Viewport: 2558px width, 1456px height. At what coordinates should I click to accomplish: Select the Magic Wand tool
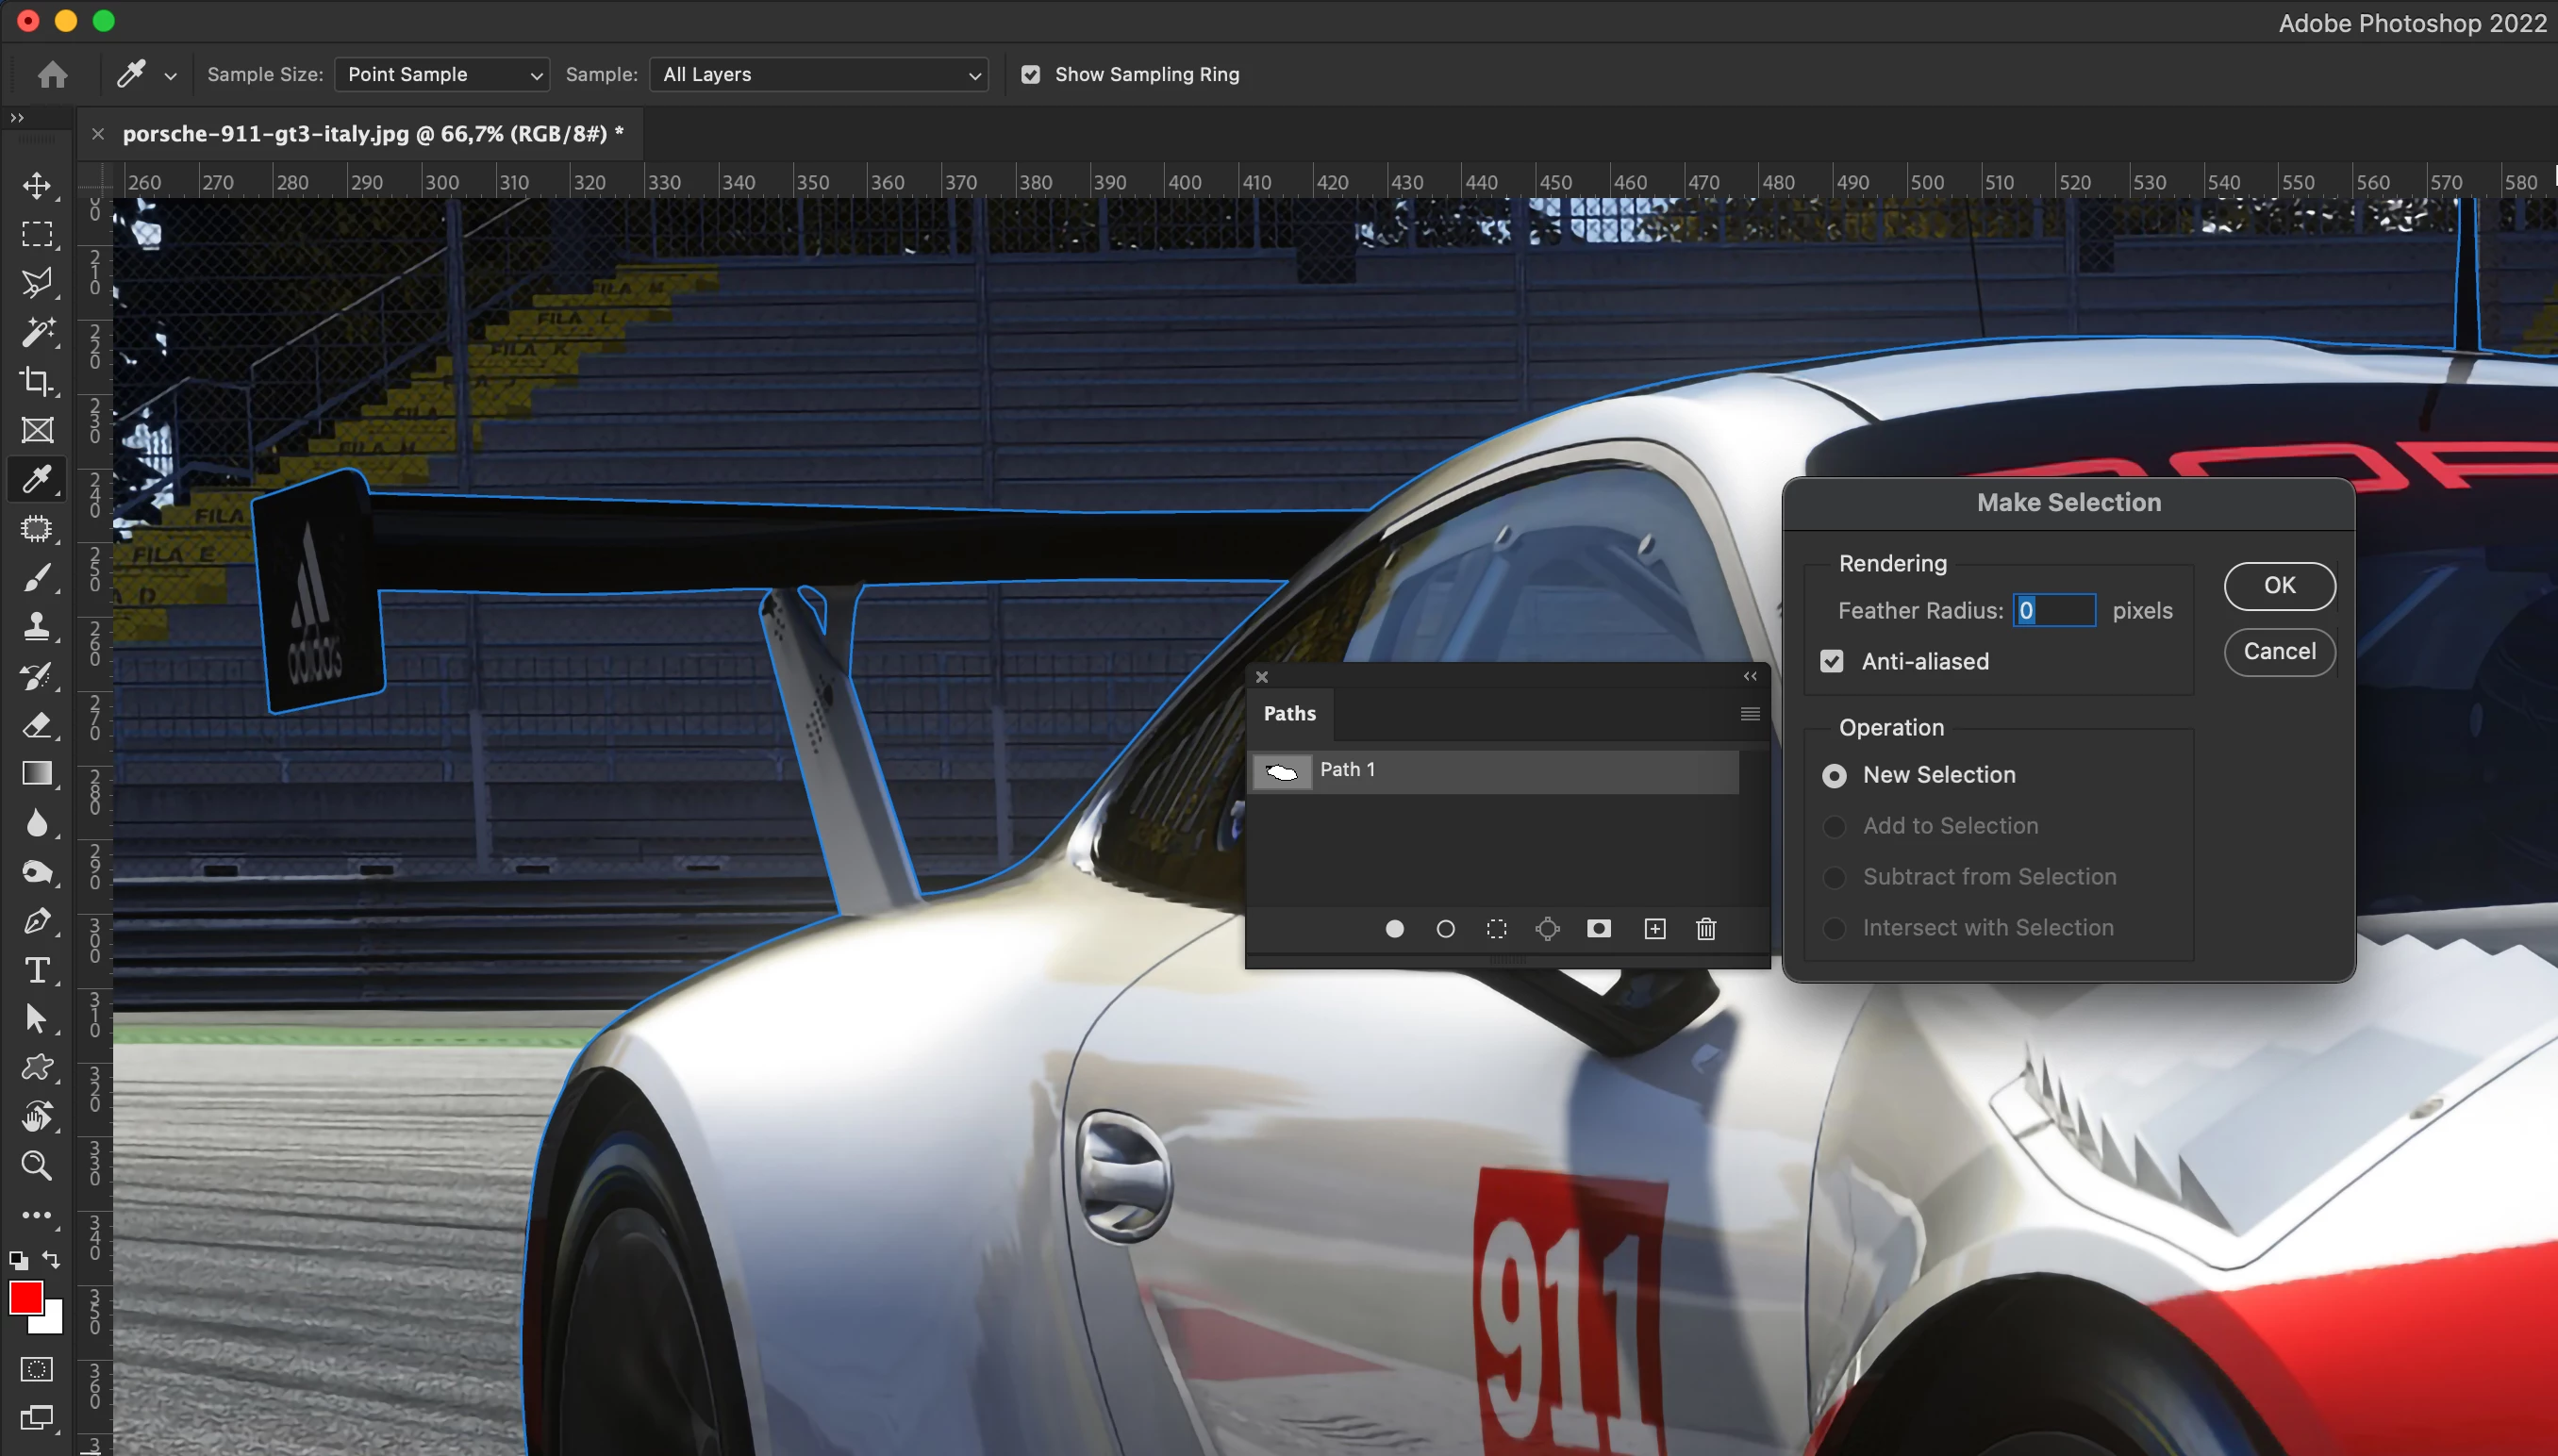pos(37,332)
